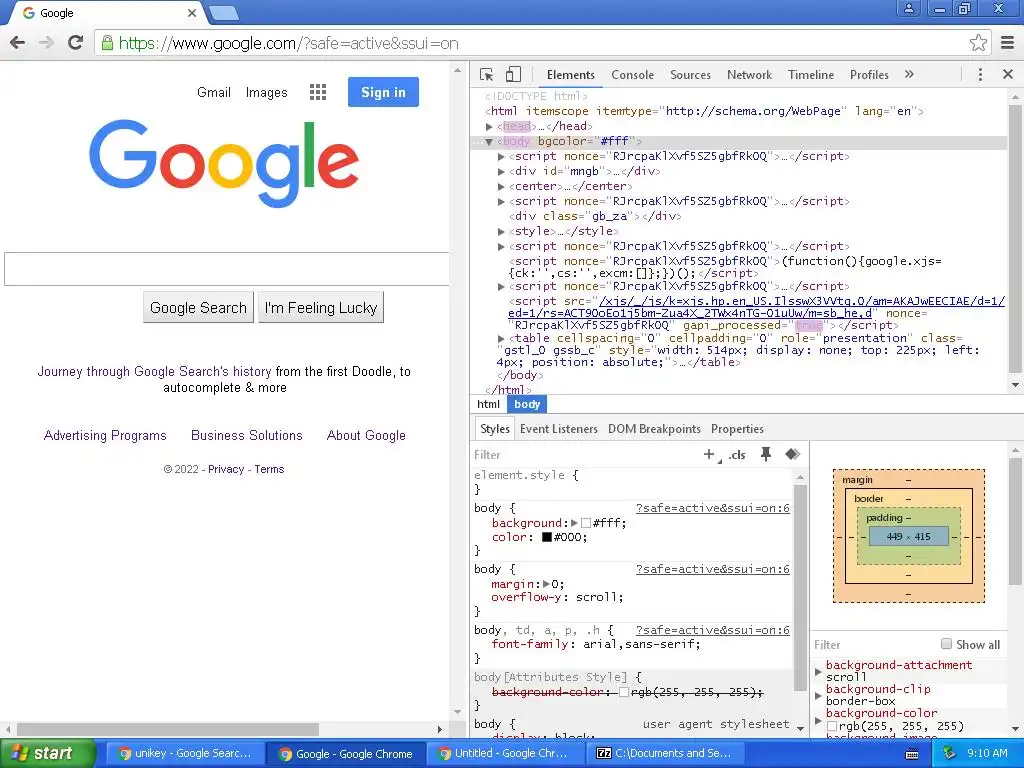Expand the table cellspacing node
1024x768 pixels.
click(501, 339)
